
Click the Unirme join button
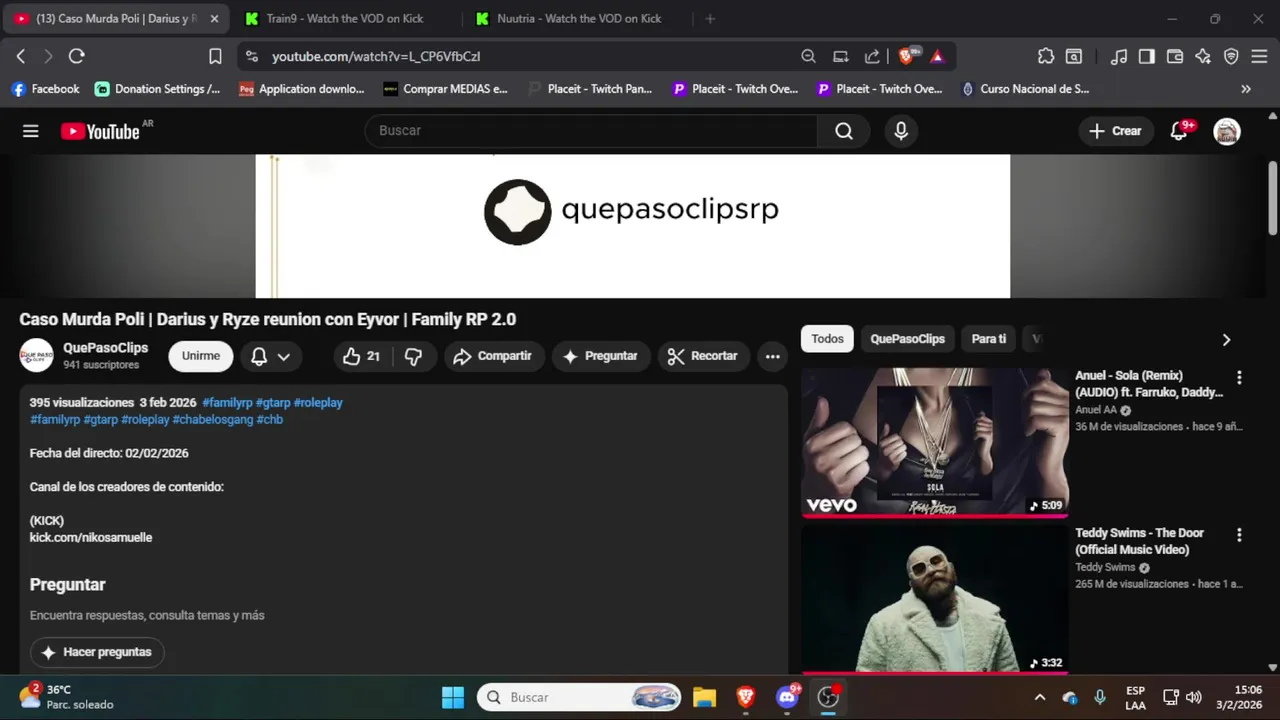point(201,356)
